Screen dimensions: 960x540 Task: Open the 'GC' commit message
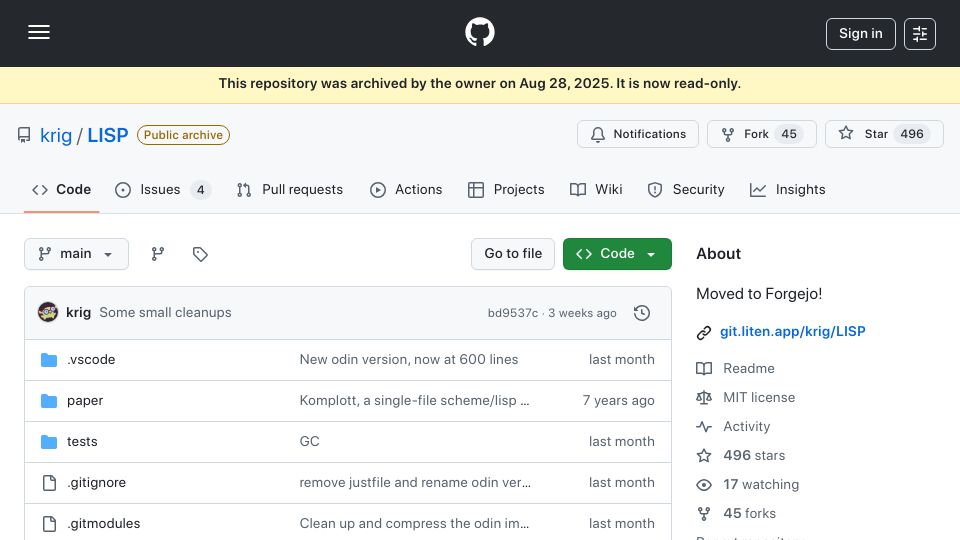(x=309, y=441)
